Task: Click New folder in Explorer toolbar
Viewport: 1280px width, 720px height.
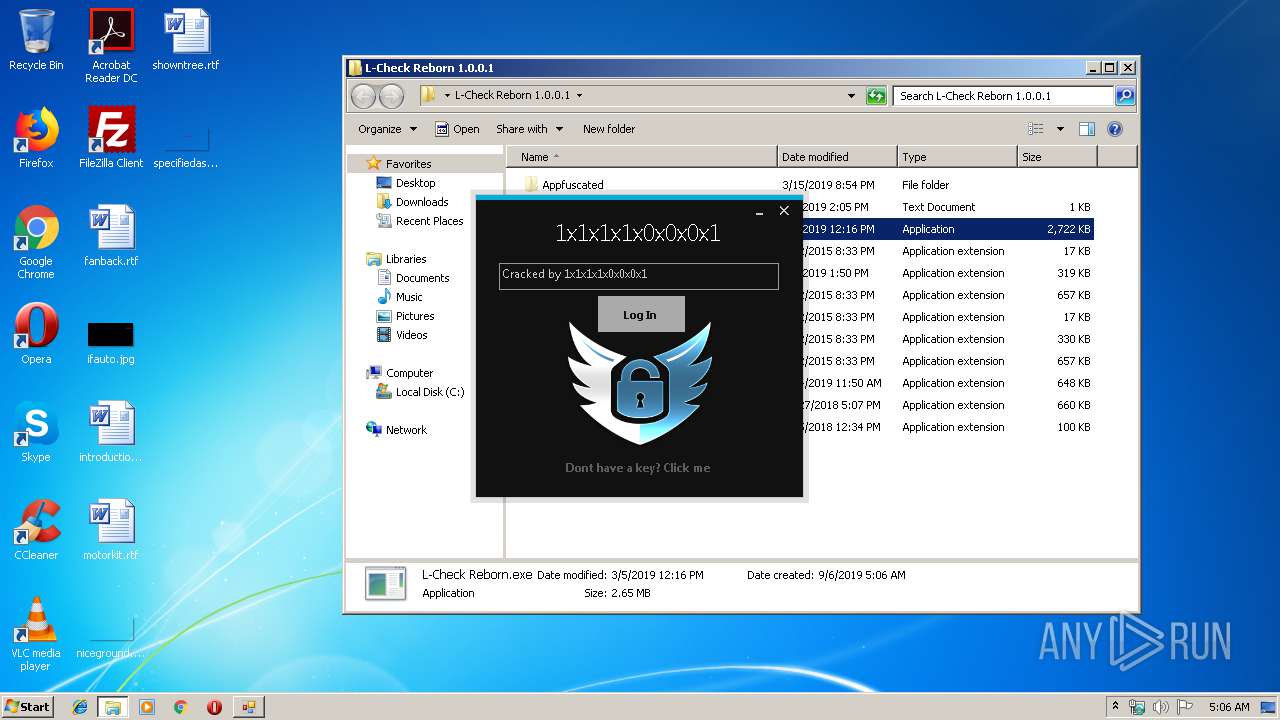Action: [609, 129]
